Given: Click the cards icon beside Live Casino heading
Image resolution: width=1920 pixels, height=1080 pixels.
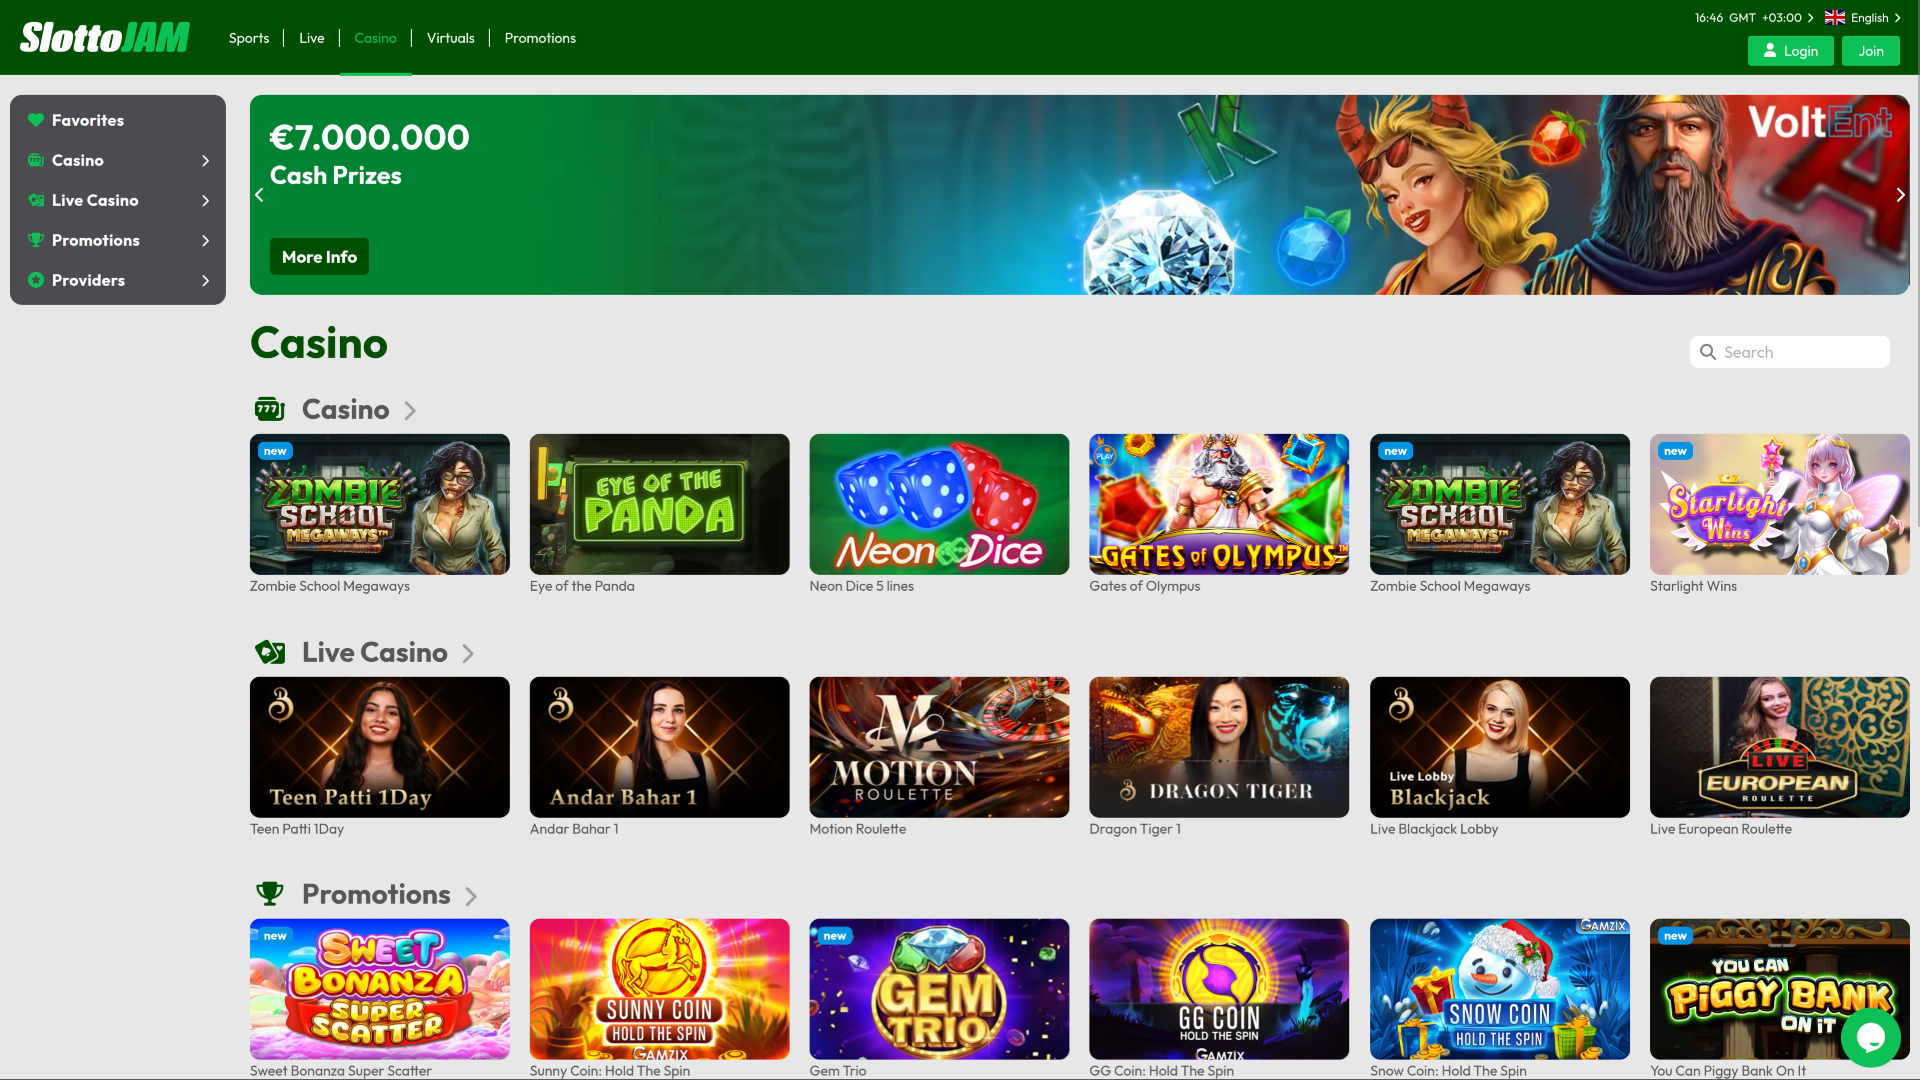Looking at the screenshot, I should 270,652.
